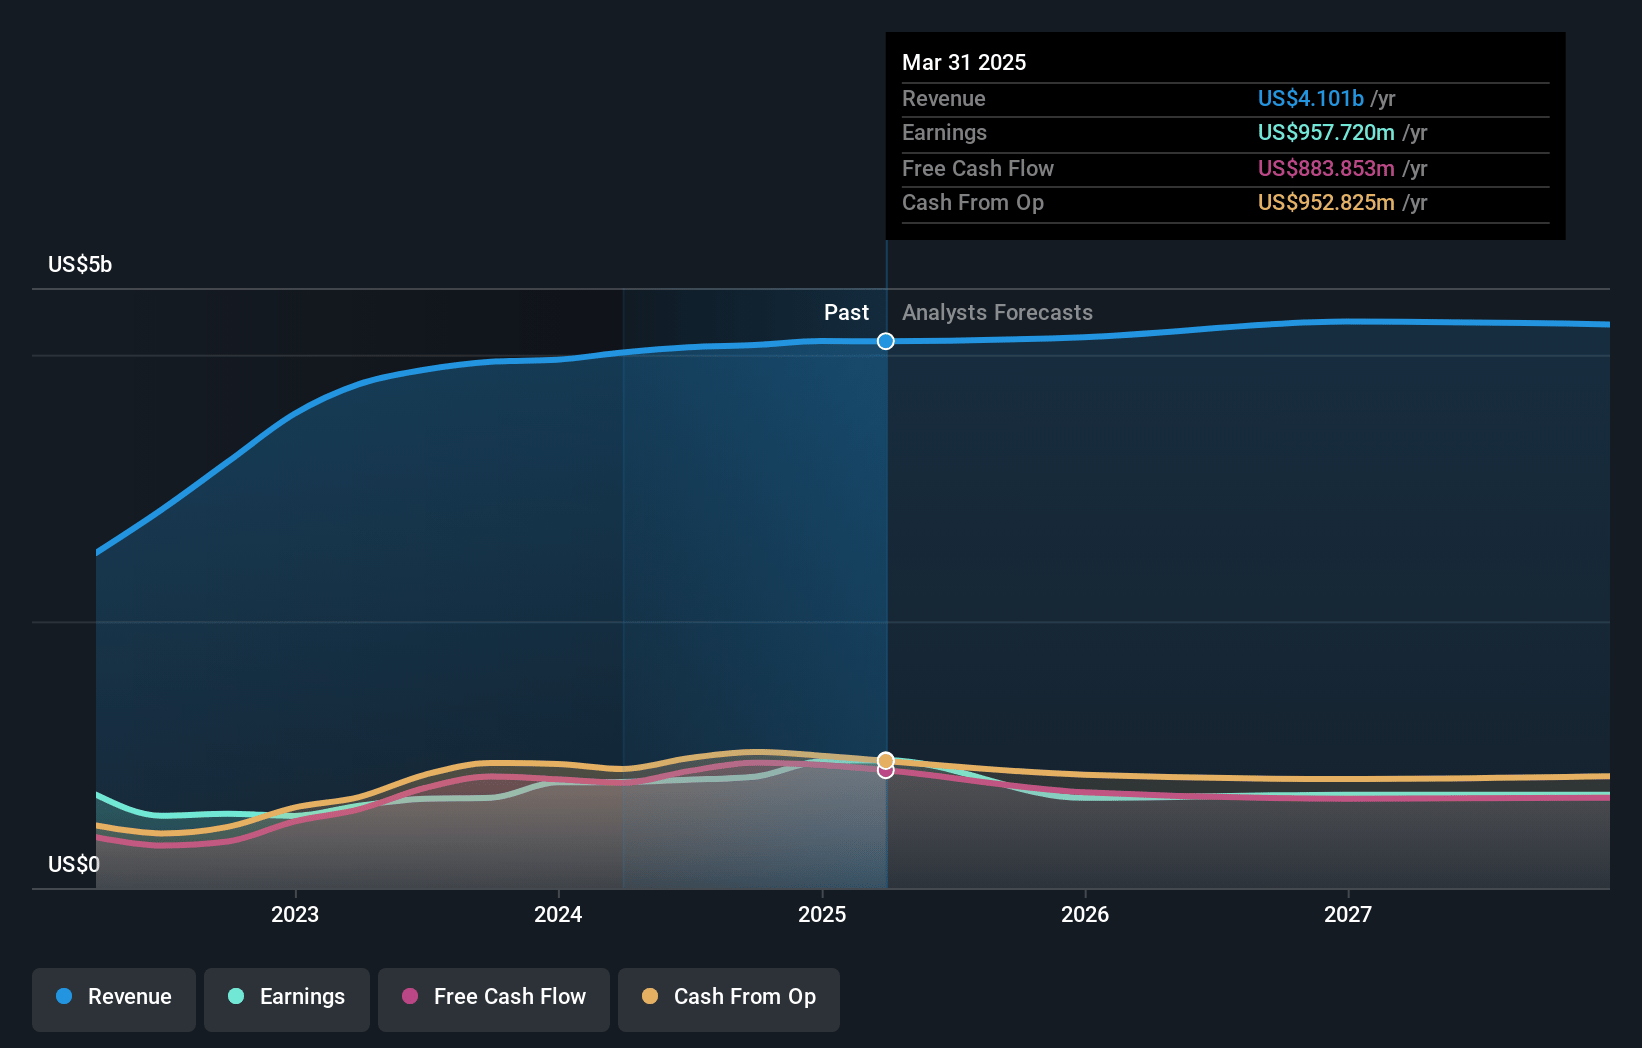This screenshot has height=1048, width=1642.
Task: Click the Earnings row label in tooltip
Action: pos(944,132)
